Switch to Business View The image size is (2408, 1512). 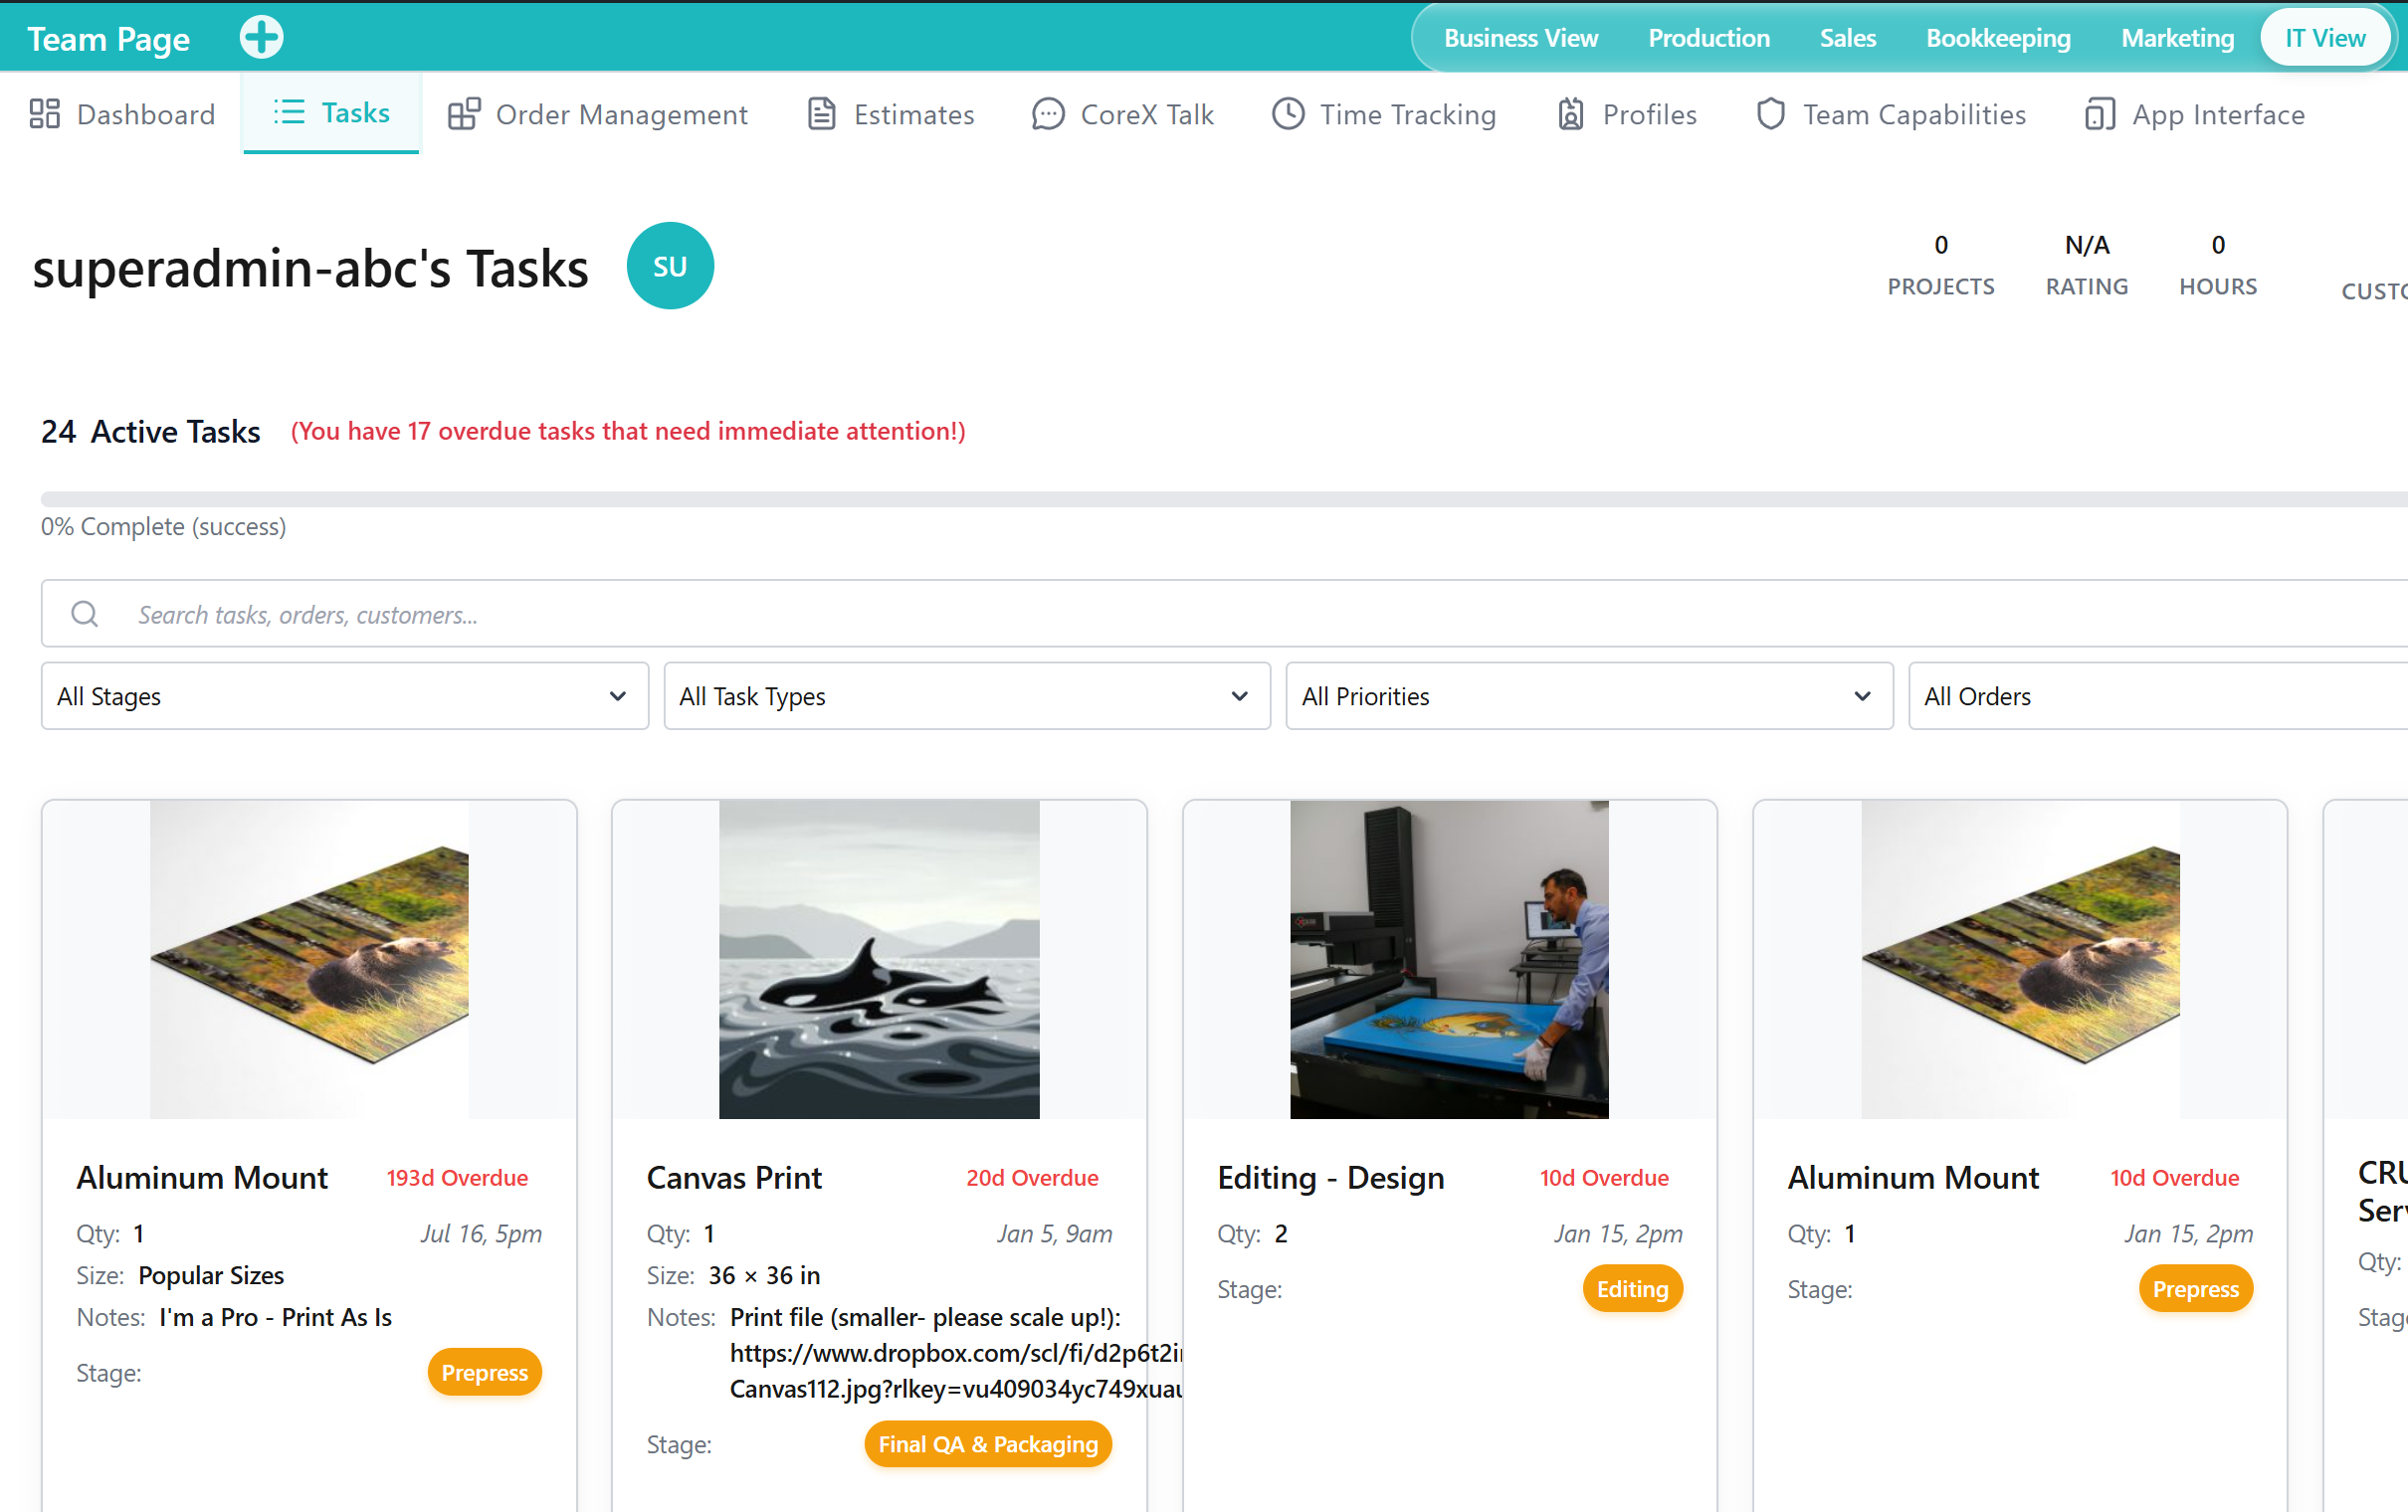tap(1520, 38)
